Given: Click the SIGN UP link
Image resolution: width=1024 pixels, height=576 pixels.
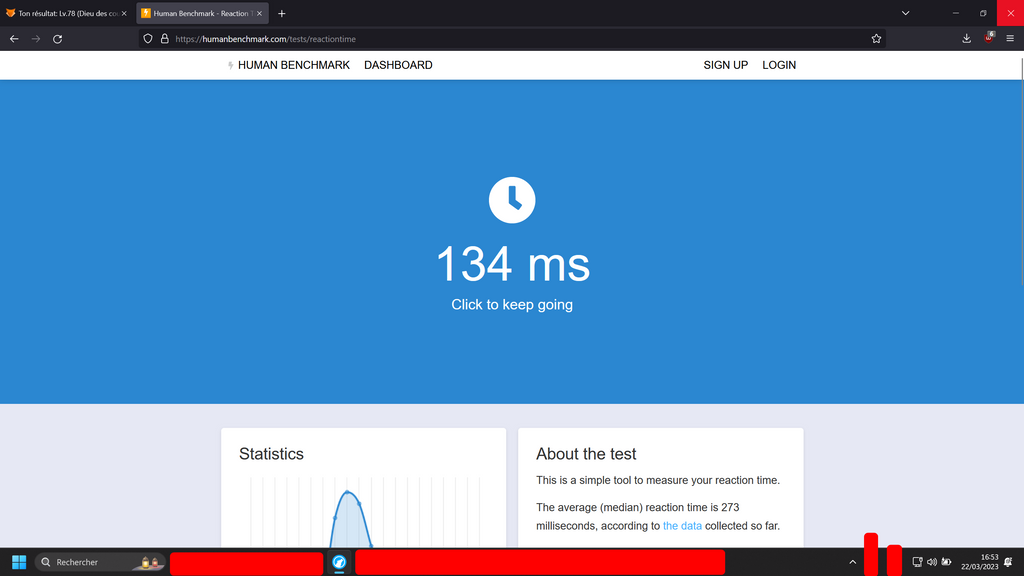Looking at the screenshot, I should [x=725, y=65].
